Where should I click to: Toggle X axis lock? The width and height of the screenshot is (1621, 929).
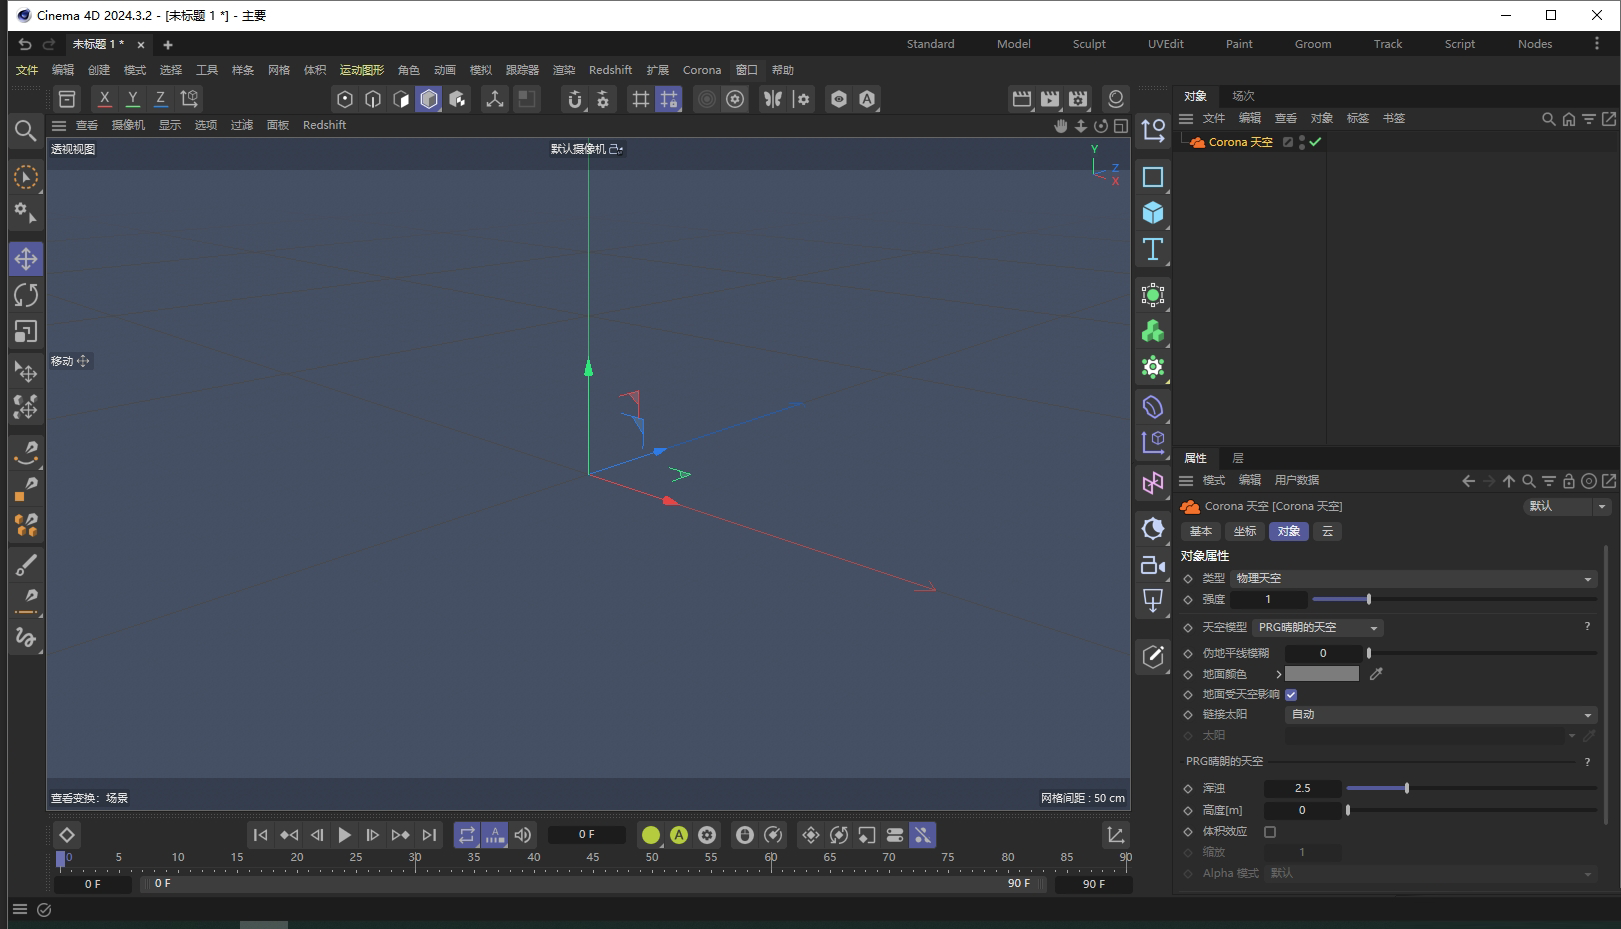click(104, 99)
